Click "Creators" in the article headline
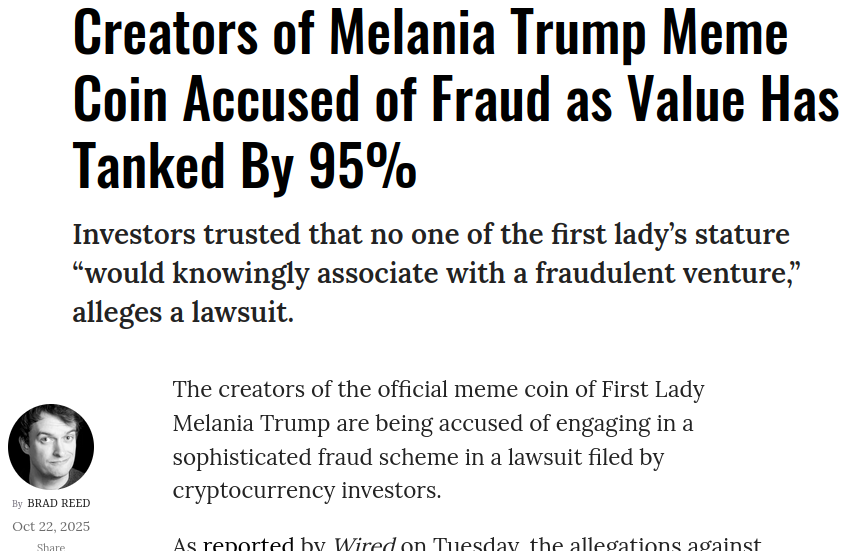 pyautogui.click(x=166, y=32)
